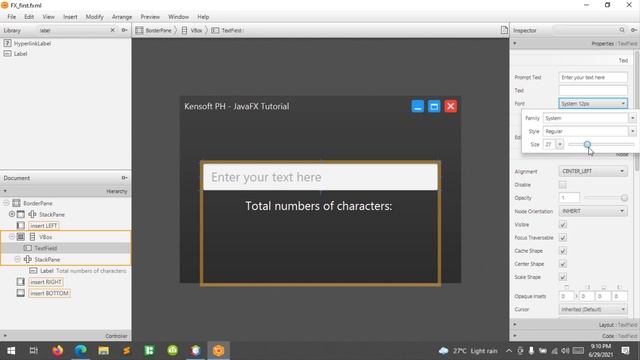Toggle the Disable checkbox

click(562, 184)
